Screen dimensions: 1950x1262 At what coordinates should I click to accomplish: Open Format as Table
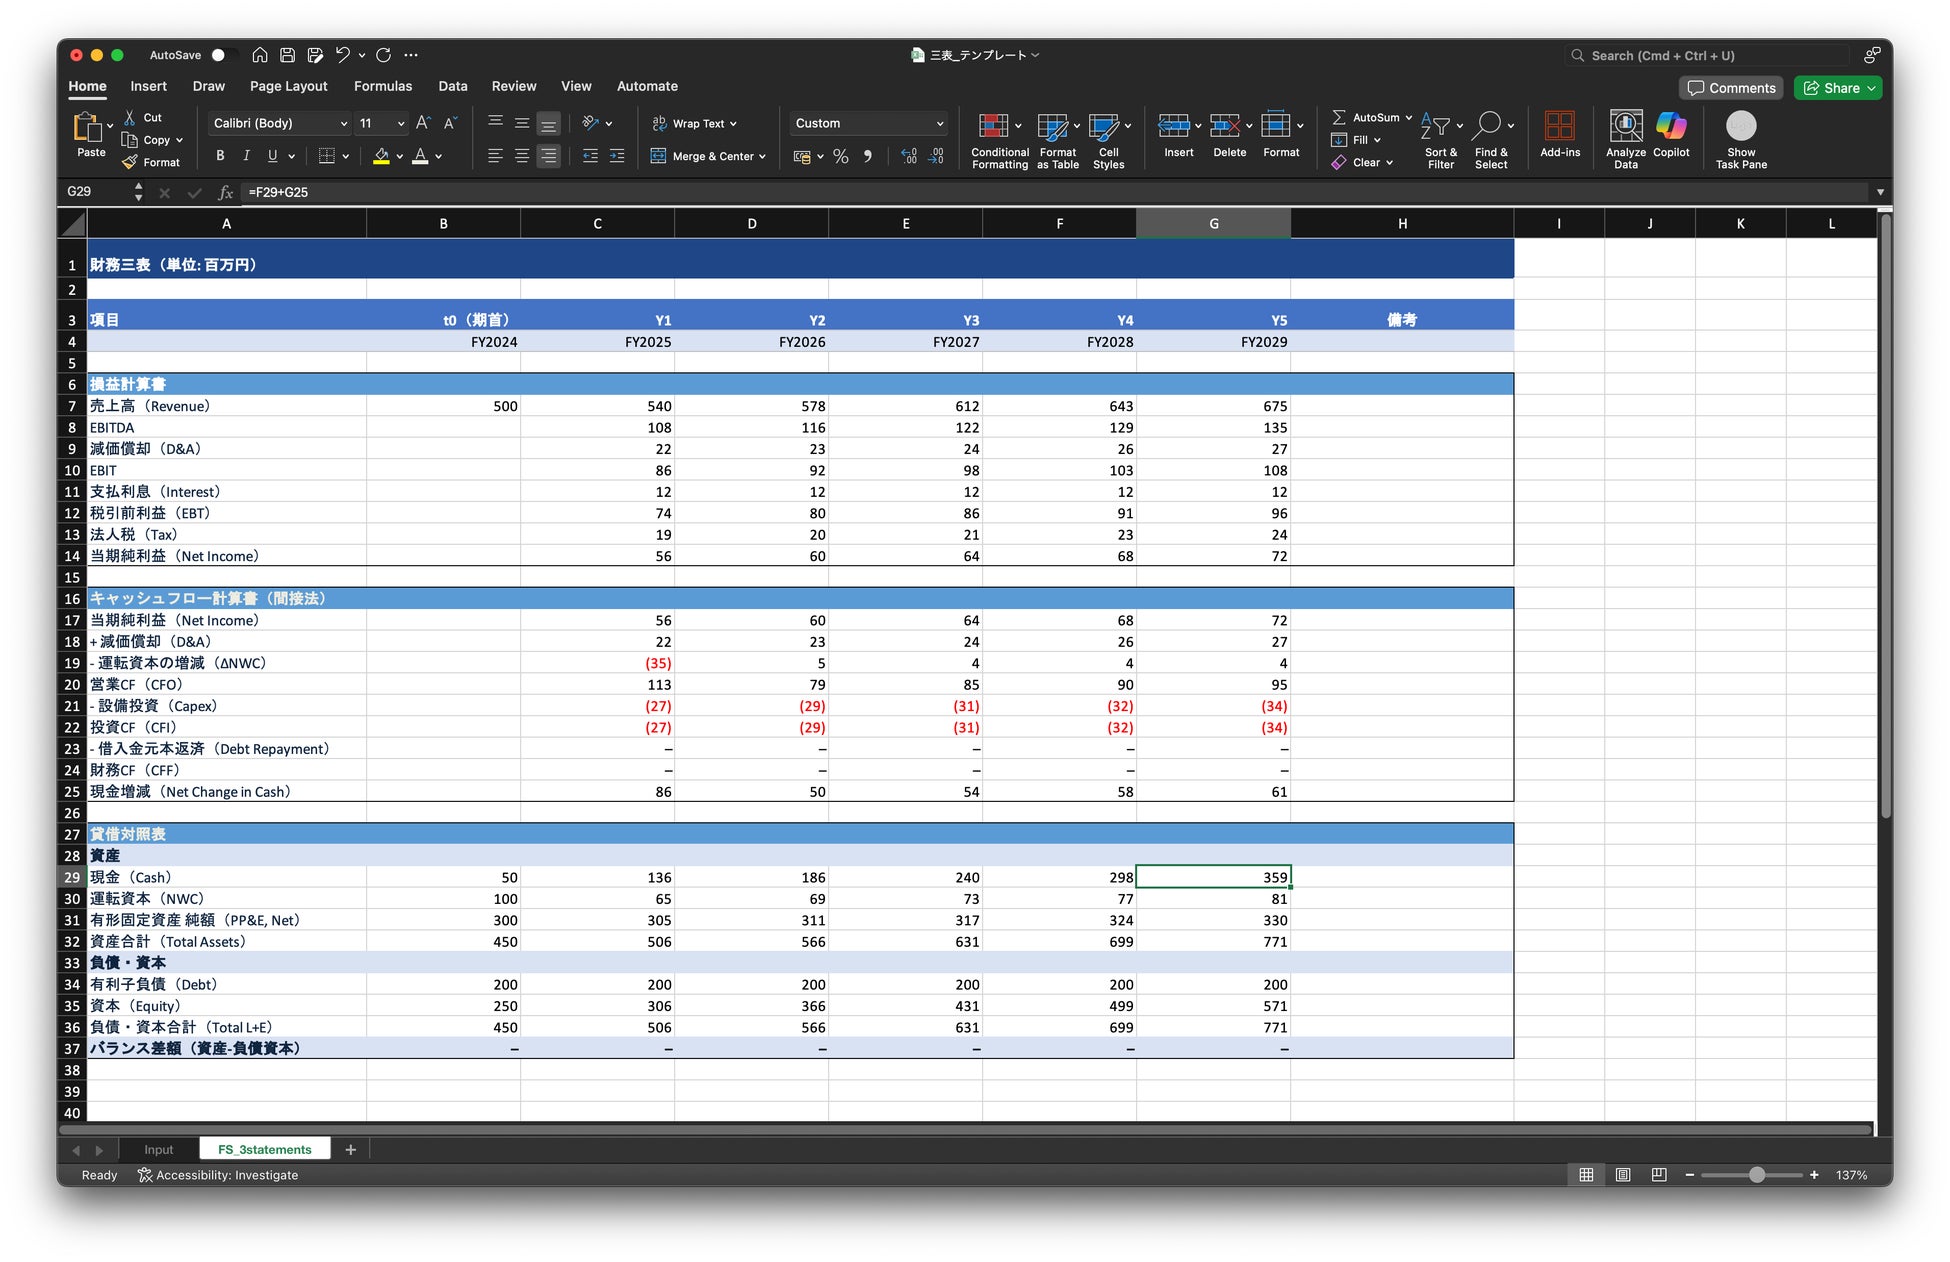pos(1058,140)
